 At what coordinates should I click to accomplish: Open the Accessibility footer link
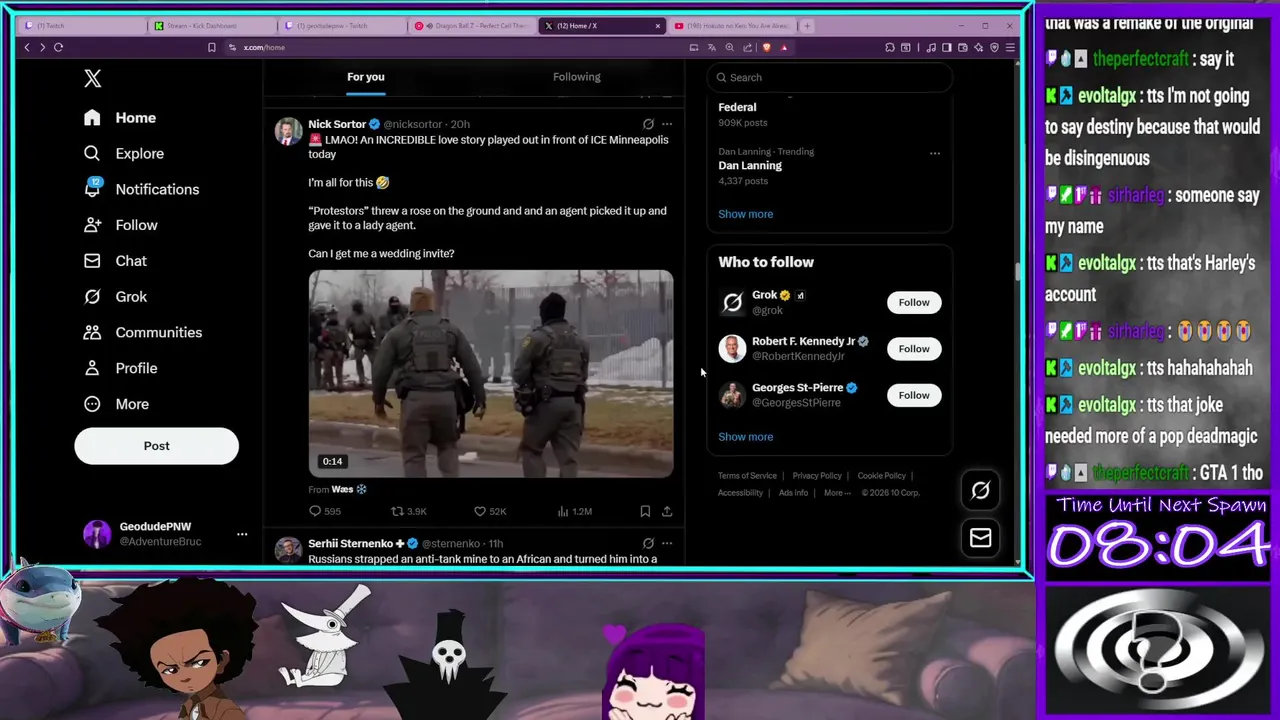click(740, 493)
